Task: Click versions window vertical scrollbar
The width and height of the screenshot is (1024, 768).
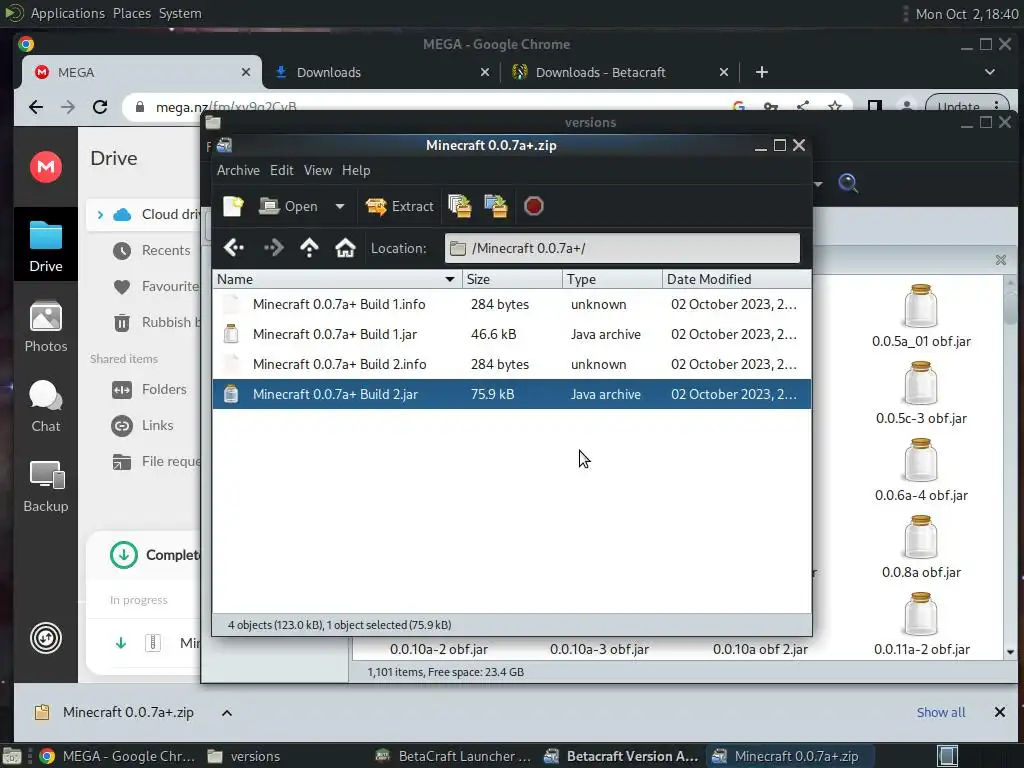Action: [1010, 468]
